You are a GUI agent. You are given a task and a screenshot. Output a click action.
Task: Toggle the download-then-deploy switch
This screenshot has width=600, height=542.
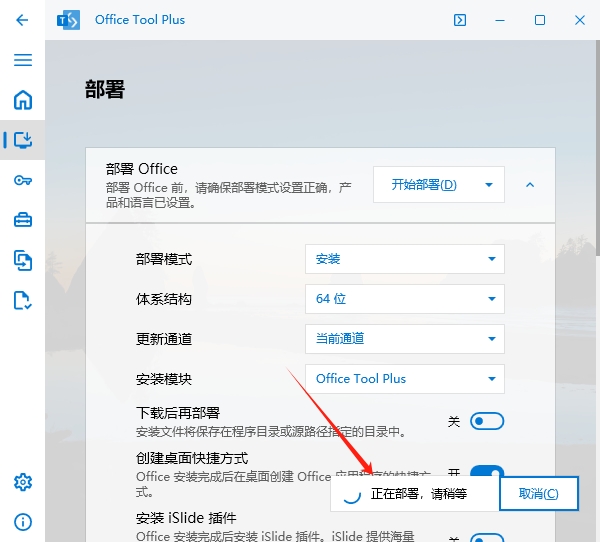[487, 422]
